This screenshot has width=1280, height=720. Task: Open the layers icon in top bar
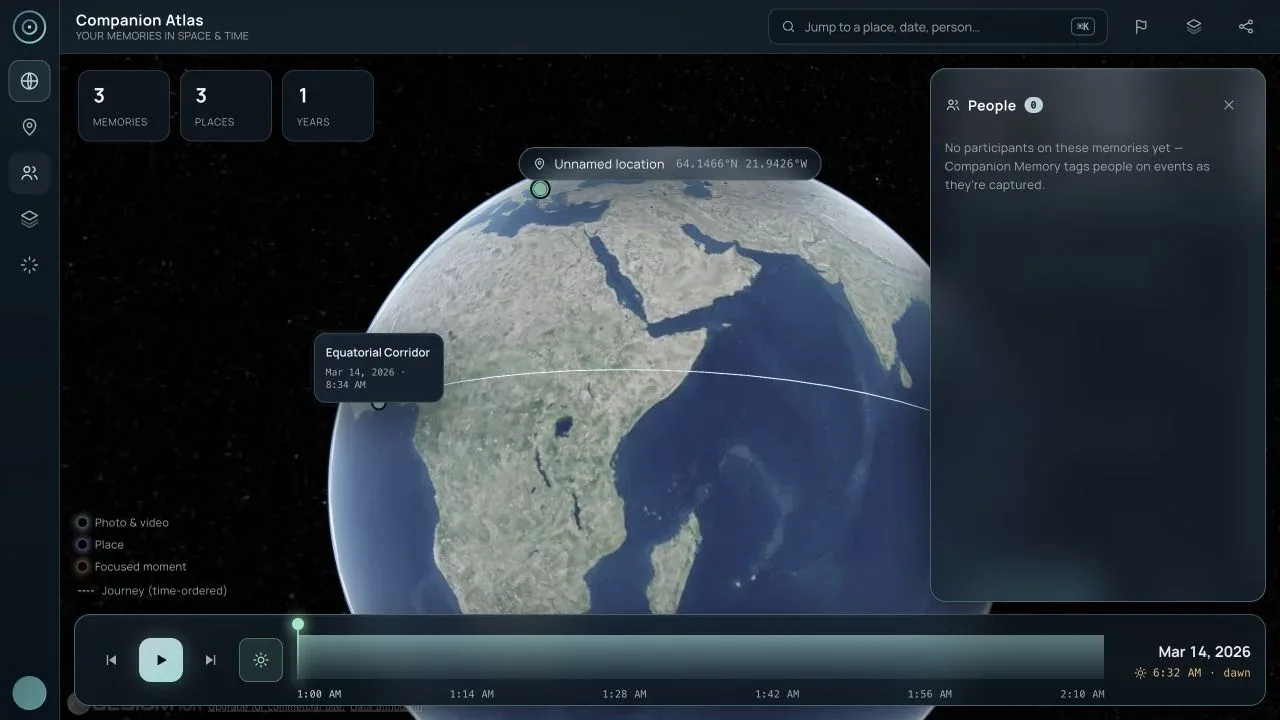(x=1193, y=27)
